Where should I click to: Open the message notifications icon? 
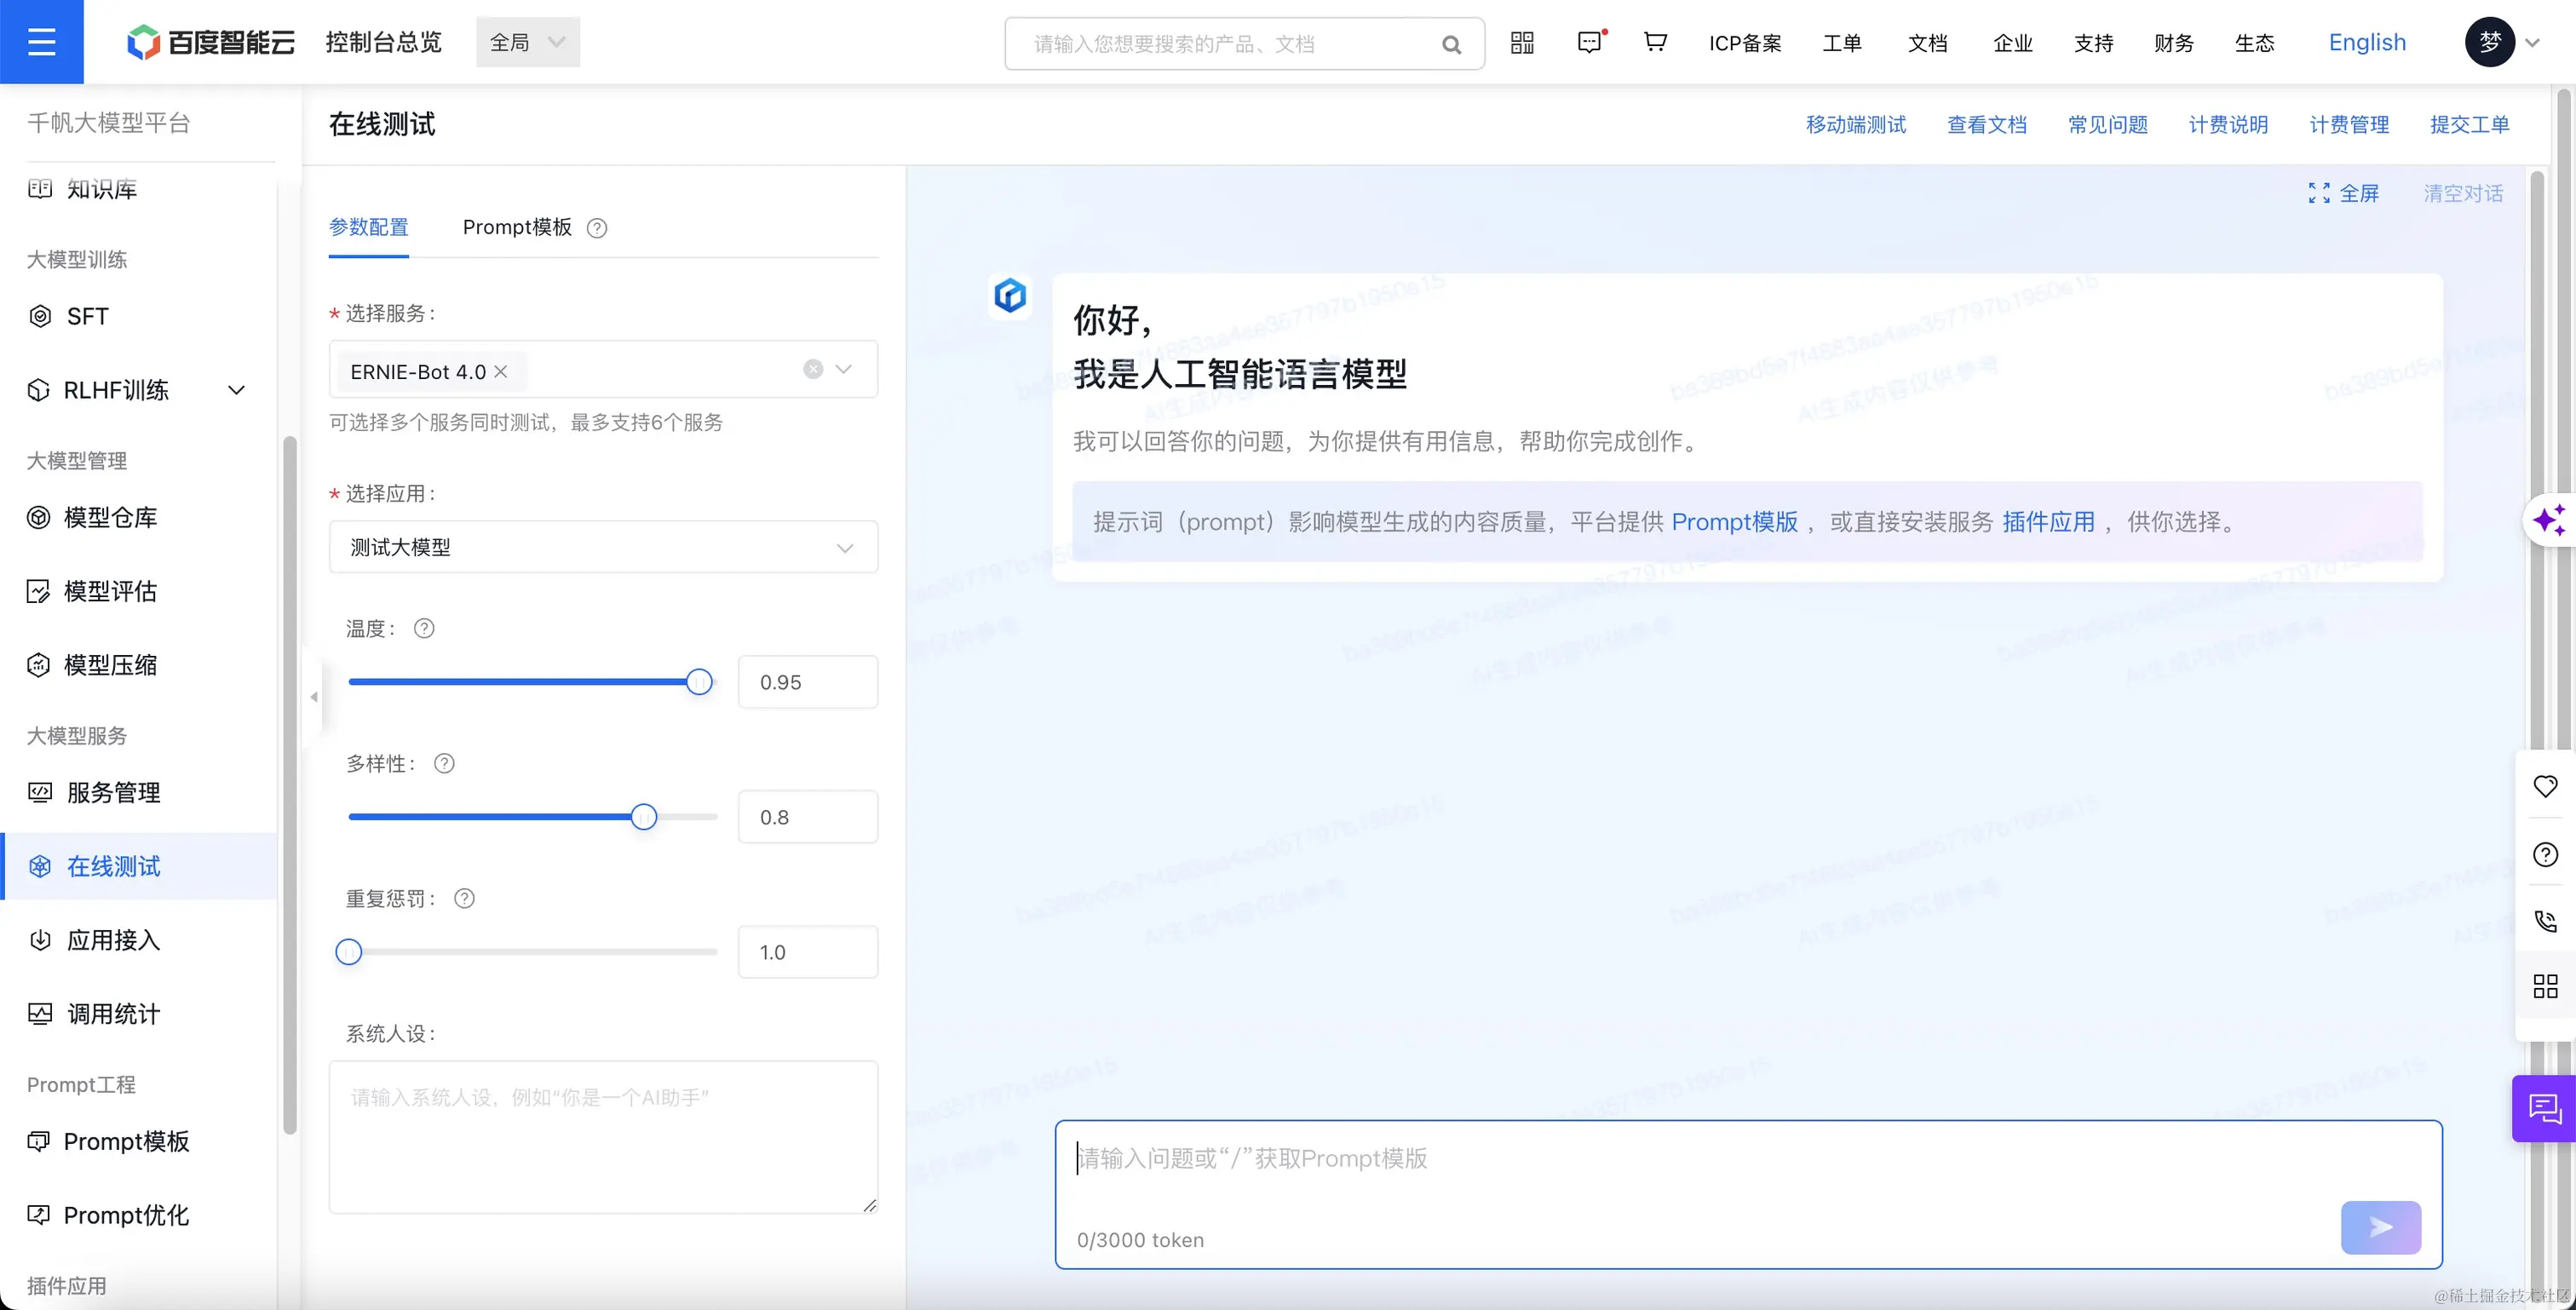click(x=1589, y=42)
